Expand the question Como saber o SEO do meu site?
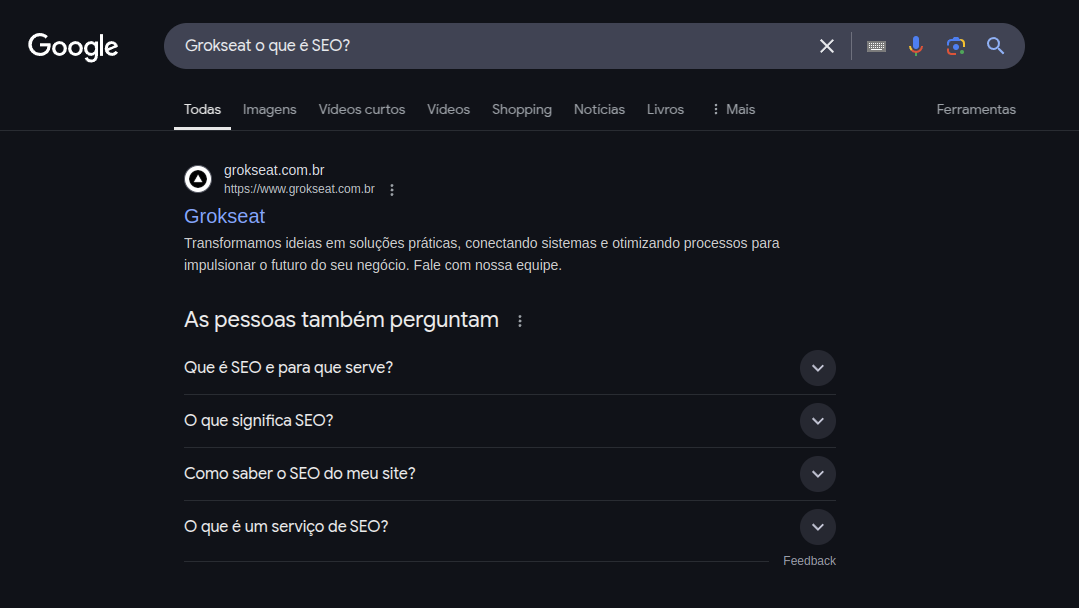Viewport: 1079px width, 608px height. (x=817, y=474)
